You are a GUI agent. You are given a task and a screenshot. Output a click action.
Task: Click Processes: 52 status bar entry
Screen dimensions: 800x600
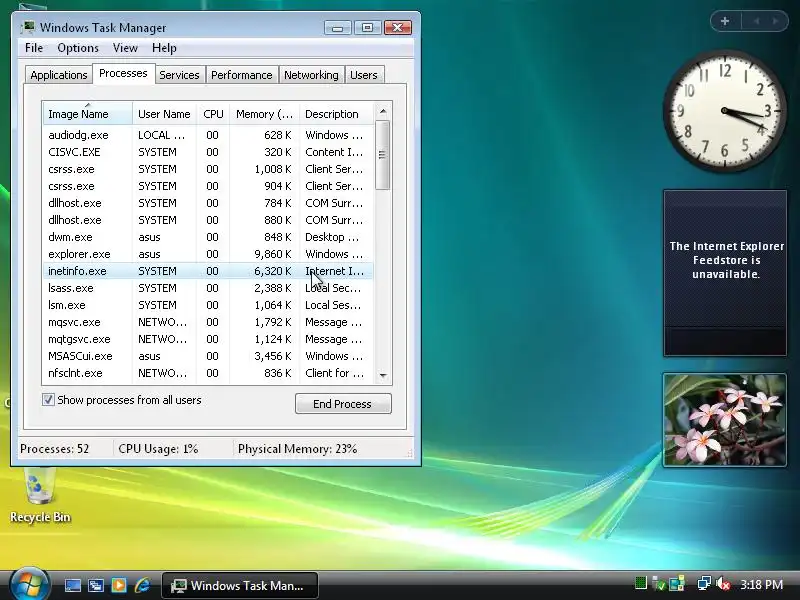click(x=55, y=449)
